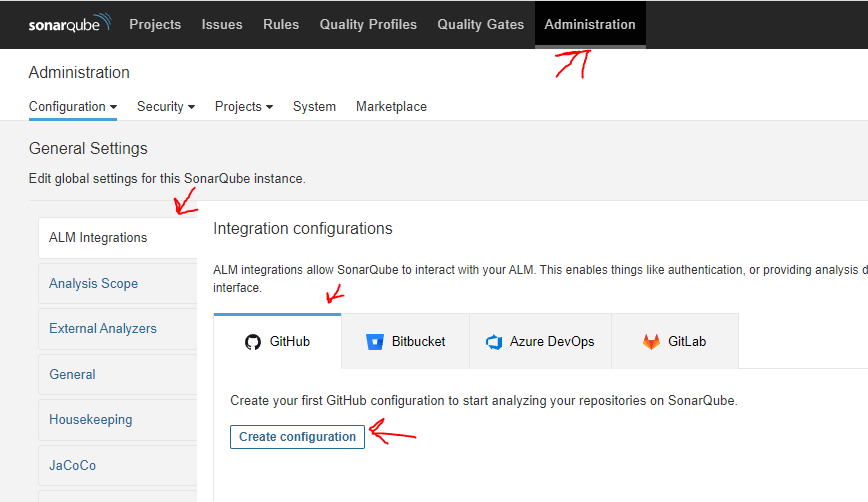Go to the Rules page
The height and width of the screenshot is (502, 868).
point(281,24)
